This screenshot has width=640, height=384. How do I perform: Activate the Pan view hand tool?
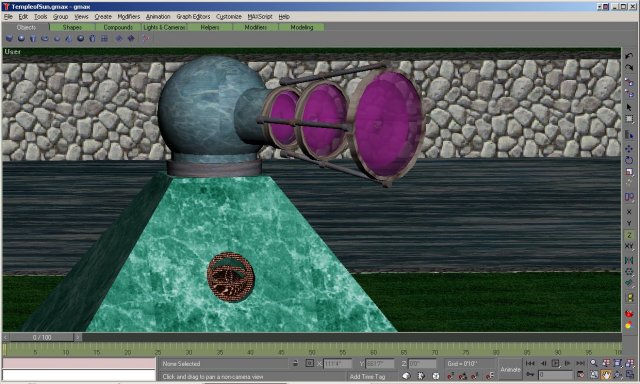click(x=606, y=374)
